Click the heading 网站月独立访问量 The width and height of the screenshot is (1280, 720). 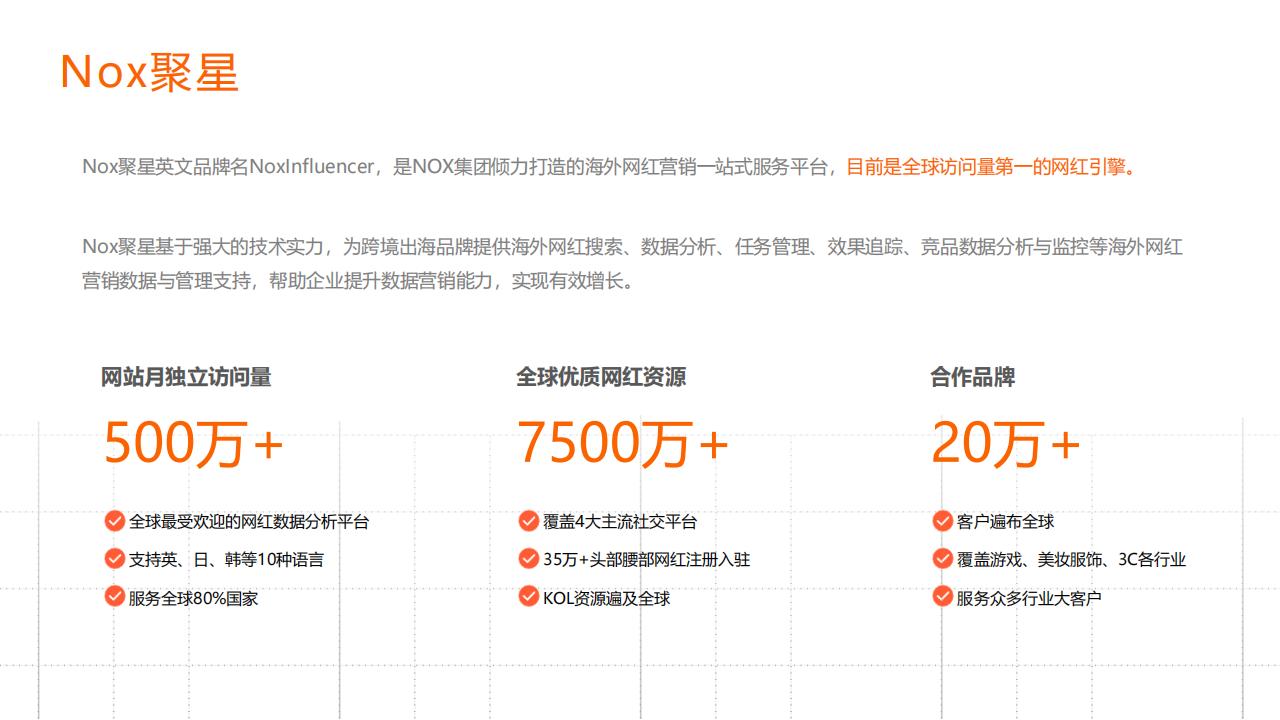pyautogui.click(x=186, y=377)
